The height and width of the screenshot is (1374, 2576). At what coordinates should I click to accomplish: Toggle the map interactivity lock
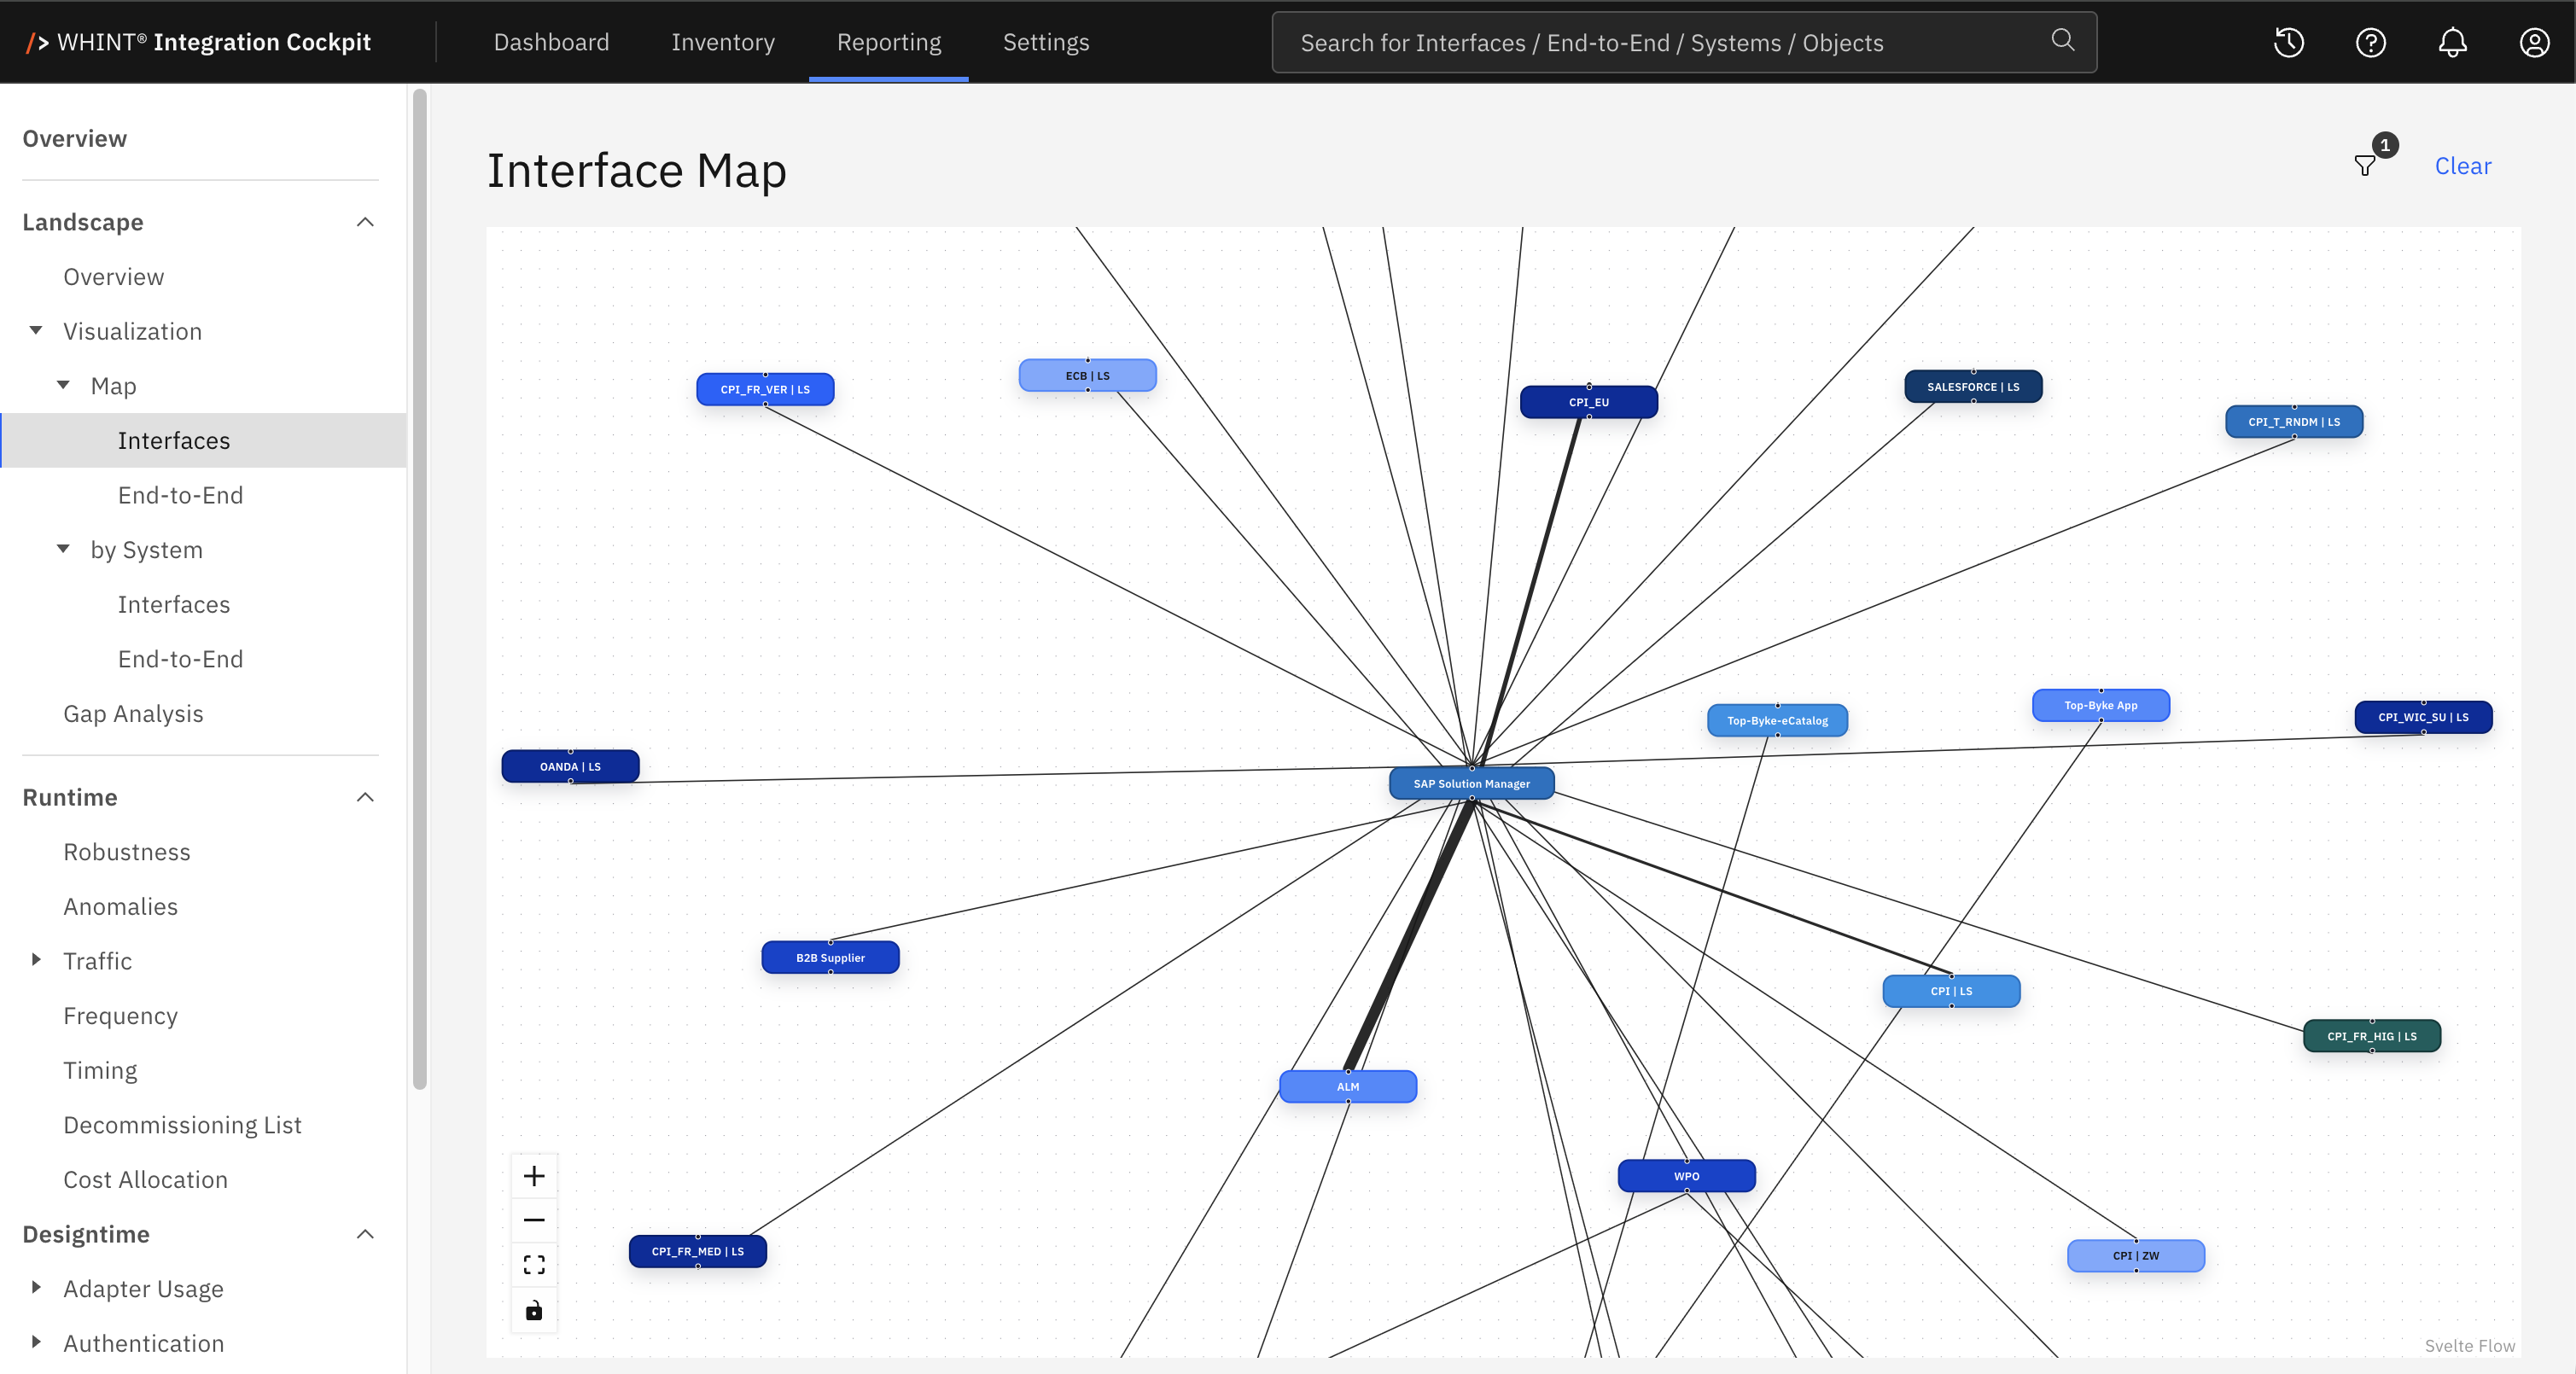coord(534,1310)
